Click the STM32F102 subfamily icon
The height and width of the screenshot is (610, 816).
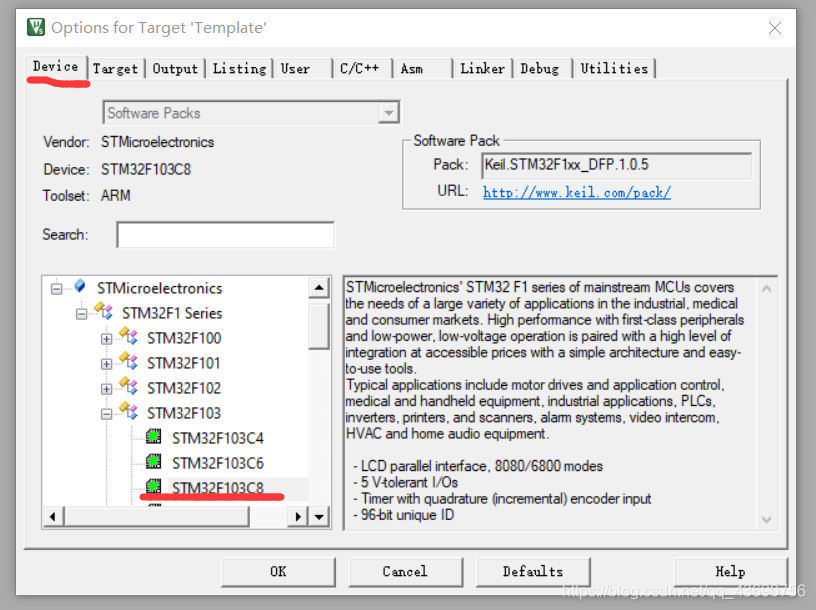point(129,386)
